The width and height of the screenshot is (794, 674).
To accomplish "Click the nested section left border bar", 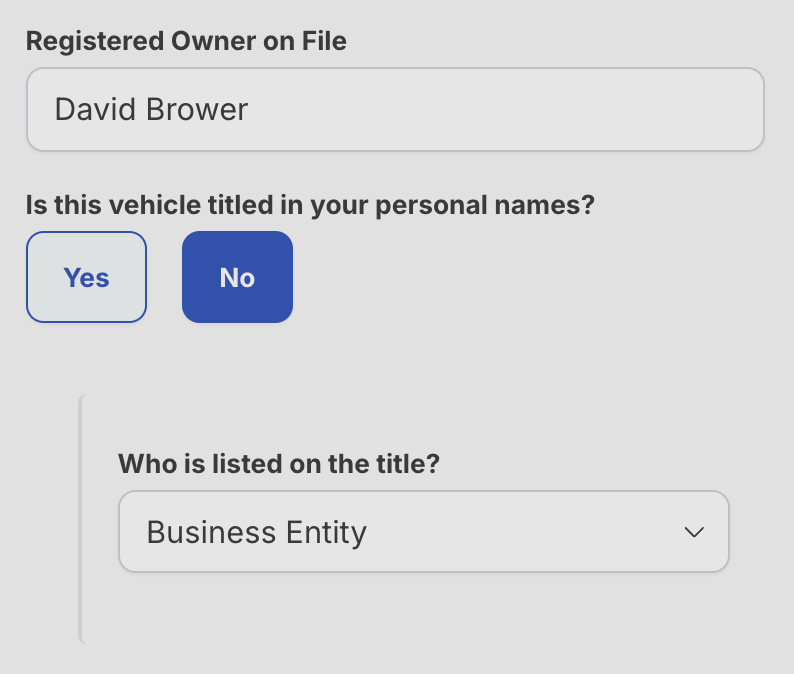I will coord(81,518).
